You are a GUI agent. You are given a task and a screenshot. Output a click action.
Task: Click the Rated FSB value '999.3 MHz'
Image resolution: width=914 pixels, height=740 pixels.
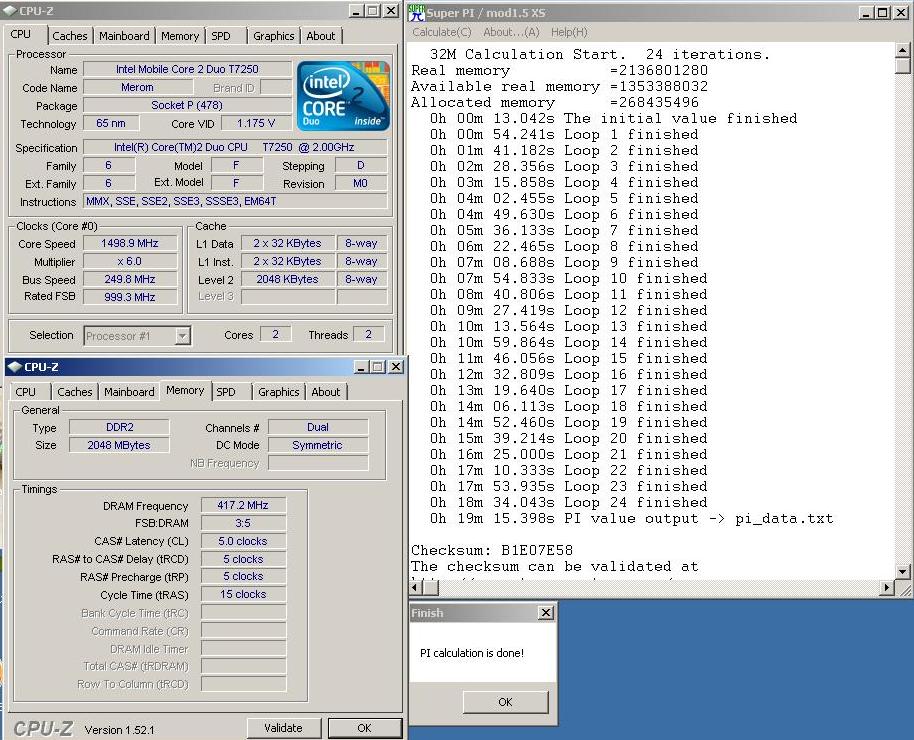(129, 297)
